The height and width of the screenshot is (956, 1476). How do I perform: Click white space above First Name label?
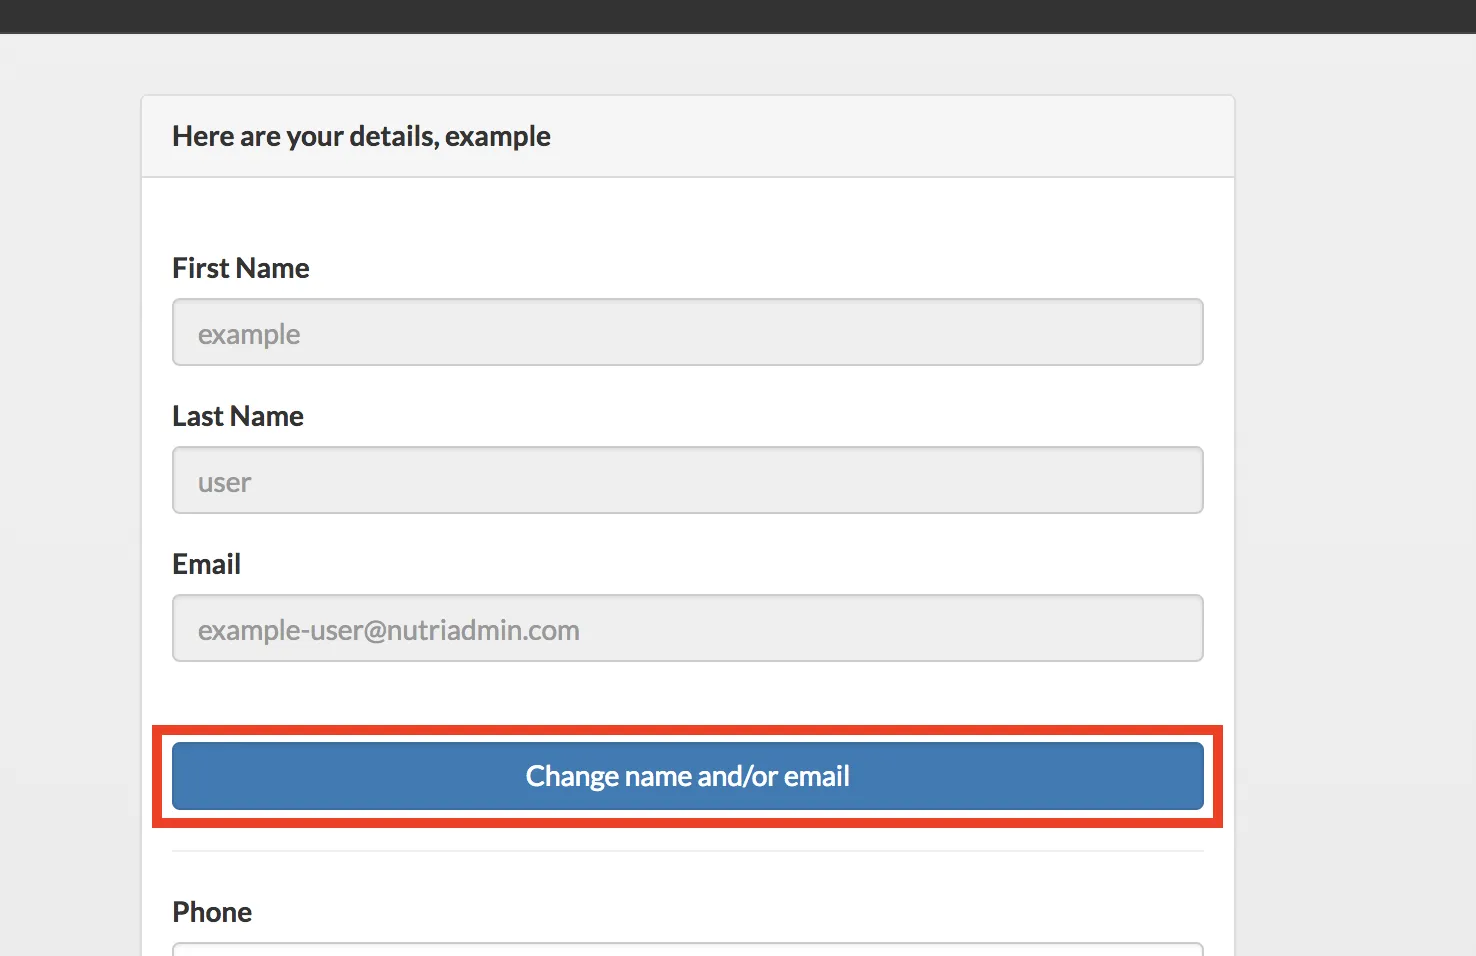tap(687, 215)
